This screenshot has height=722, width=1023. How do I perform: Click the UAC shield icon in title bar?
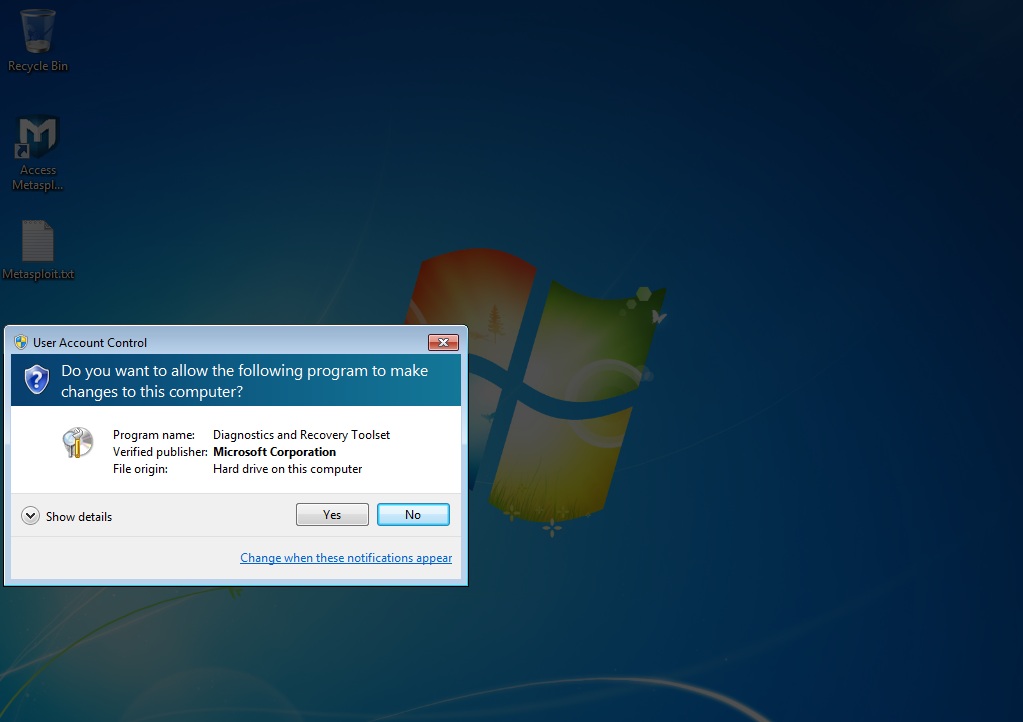(21, 342)
